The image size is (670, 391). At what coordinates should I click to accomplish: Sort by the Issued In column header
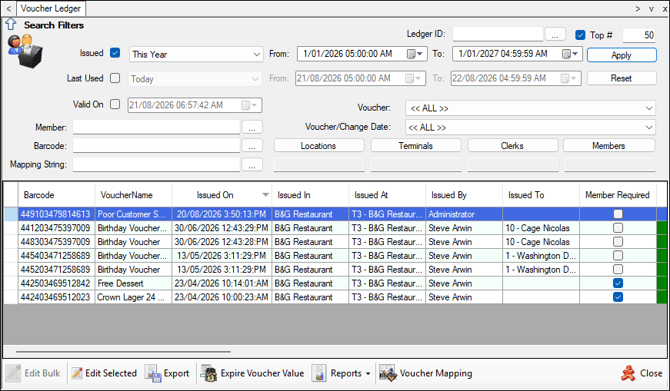pos(310,195)
